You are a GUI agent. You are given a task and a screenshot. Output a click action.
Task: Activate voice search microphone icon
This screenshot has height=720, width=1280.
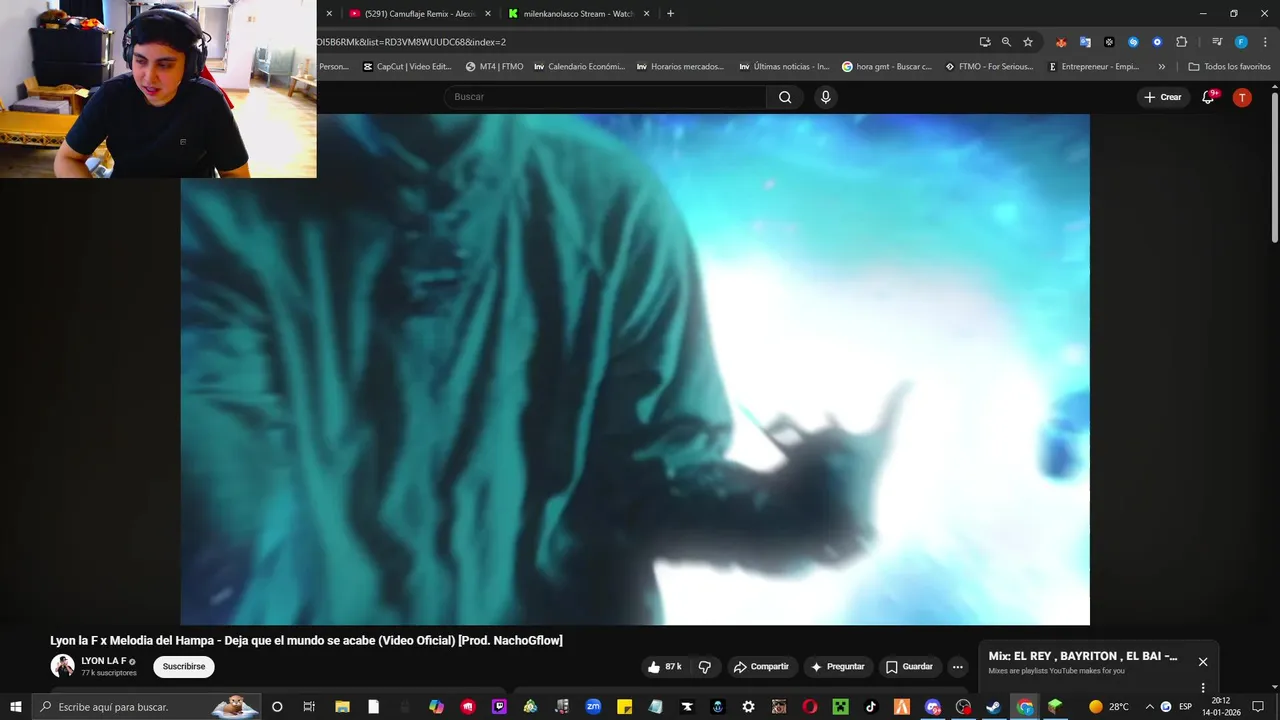tap(825, 97)
